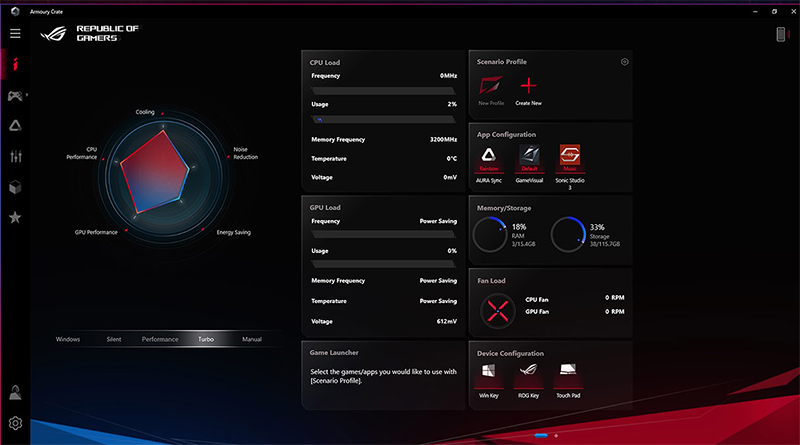The width and height of the screenshot is (800, 445).
Task: Open the AURA Sync triangle sidebar icon
Action: click(15, 126)
